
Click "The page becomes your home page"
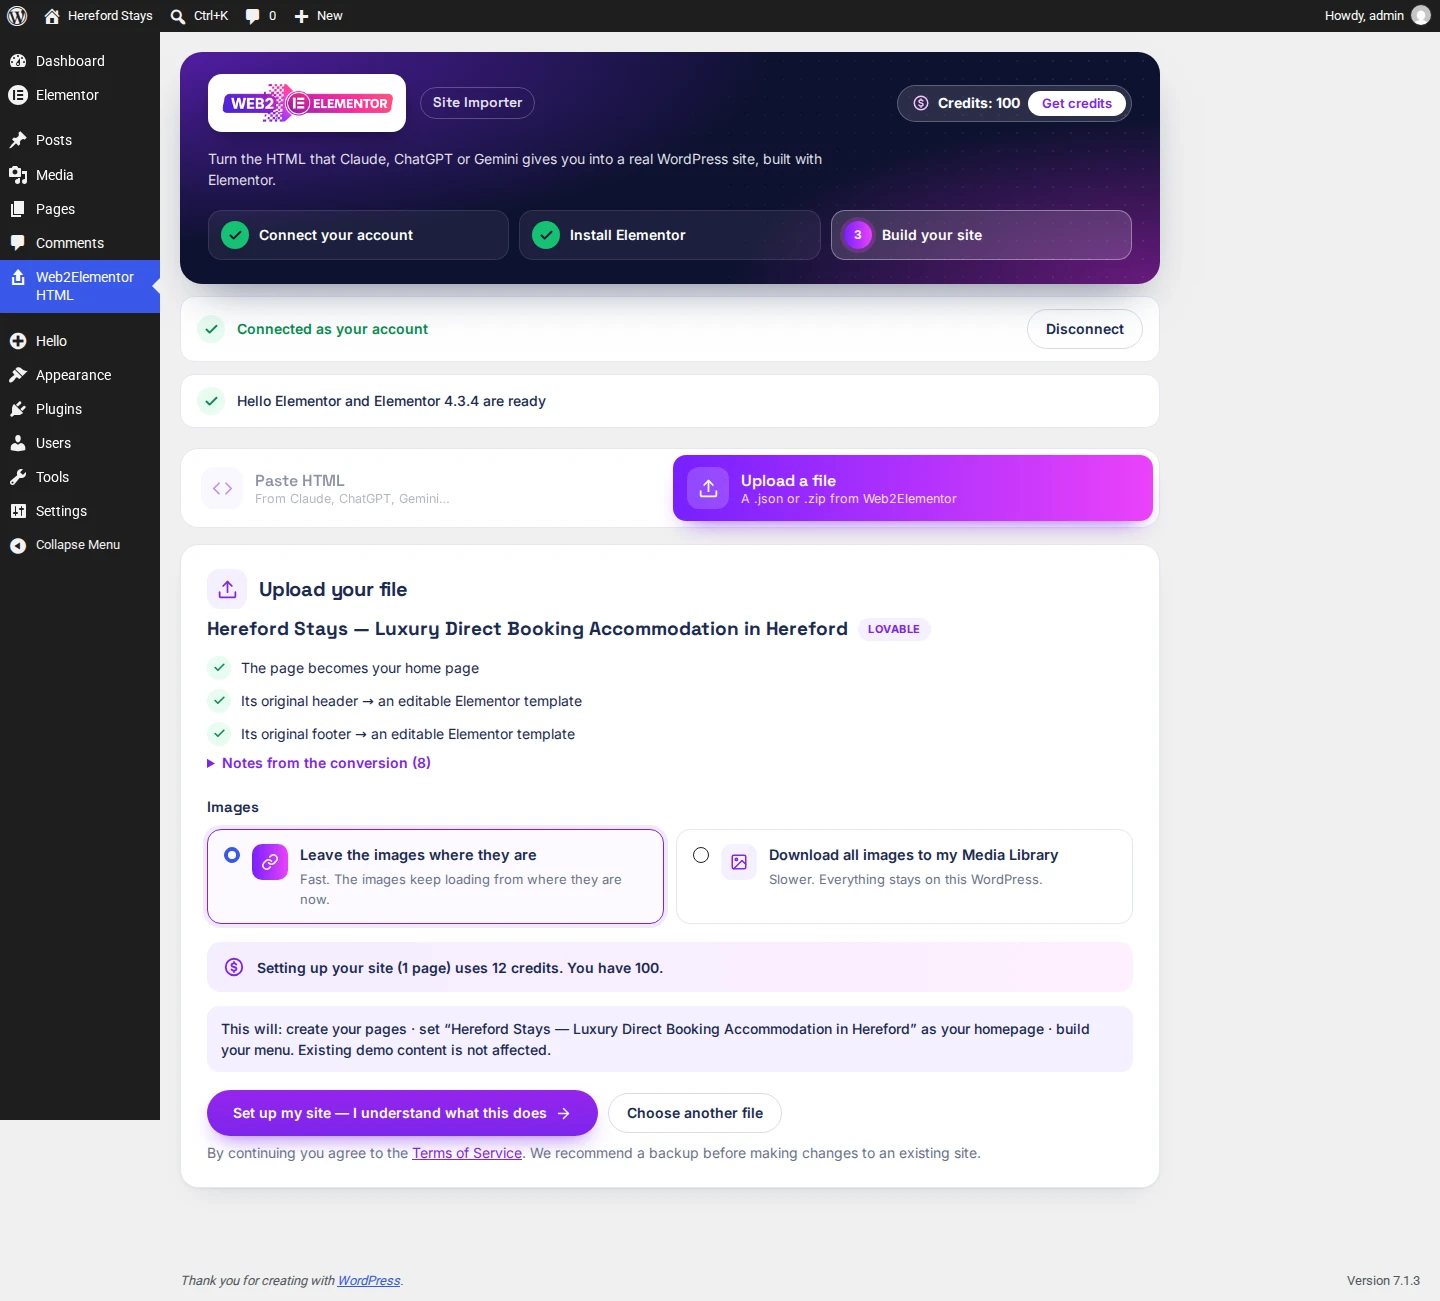(360, 668)
